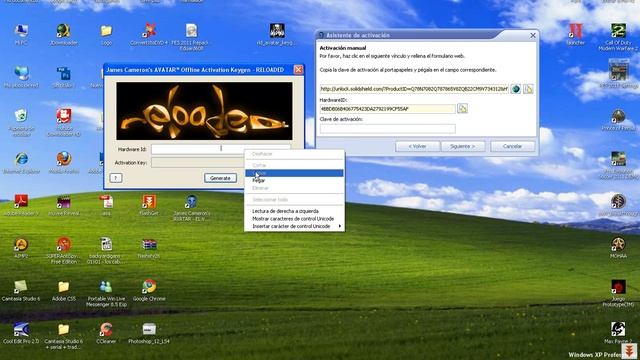640x360 pixels.
Task: Select the rld_avatar_keyg desktop file
Action: click(x=277, y=34)
